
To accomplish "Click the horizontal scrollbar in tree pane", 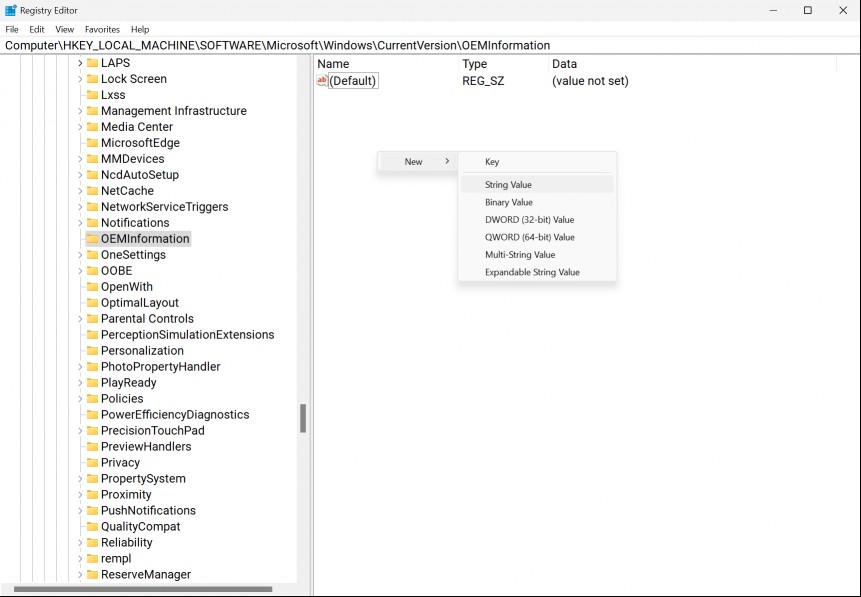I will coord(143,589).
